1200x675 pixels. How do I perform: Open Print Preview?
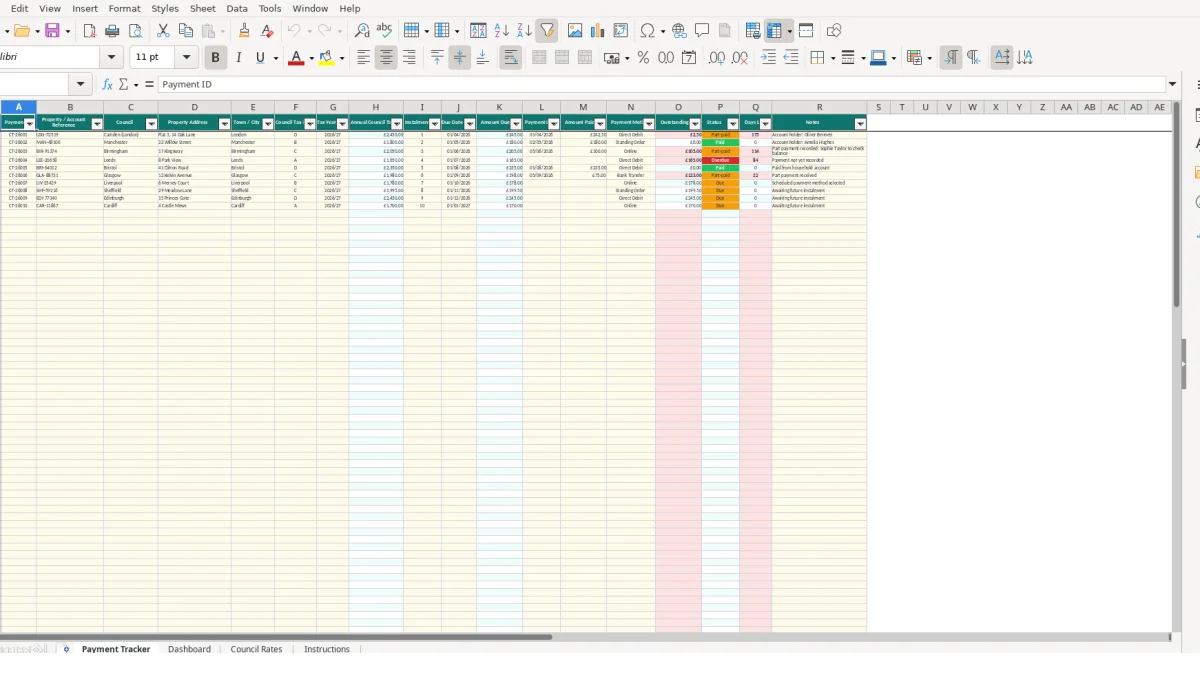click(x=136, y=31)
